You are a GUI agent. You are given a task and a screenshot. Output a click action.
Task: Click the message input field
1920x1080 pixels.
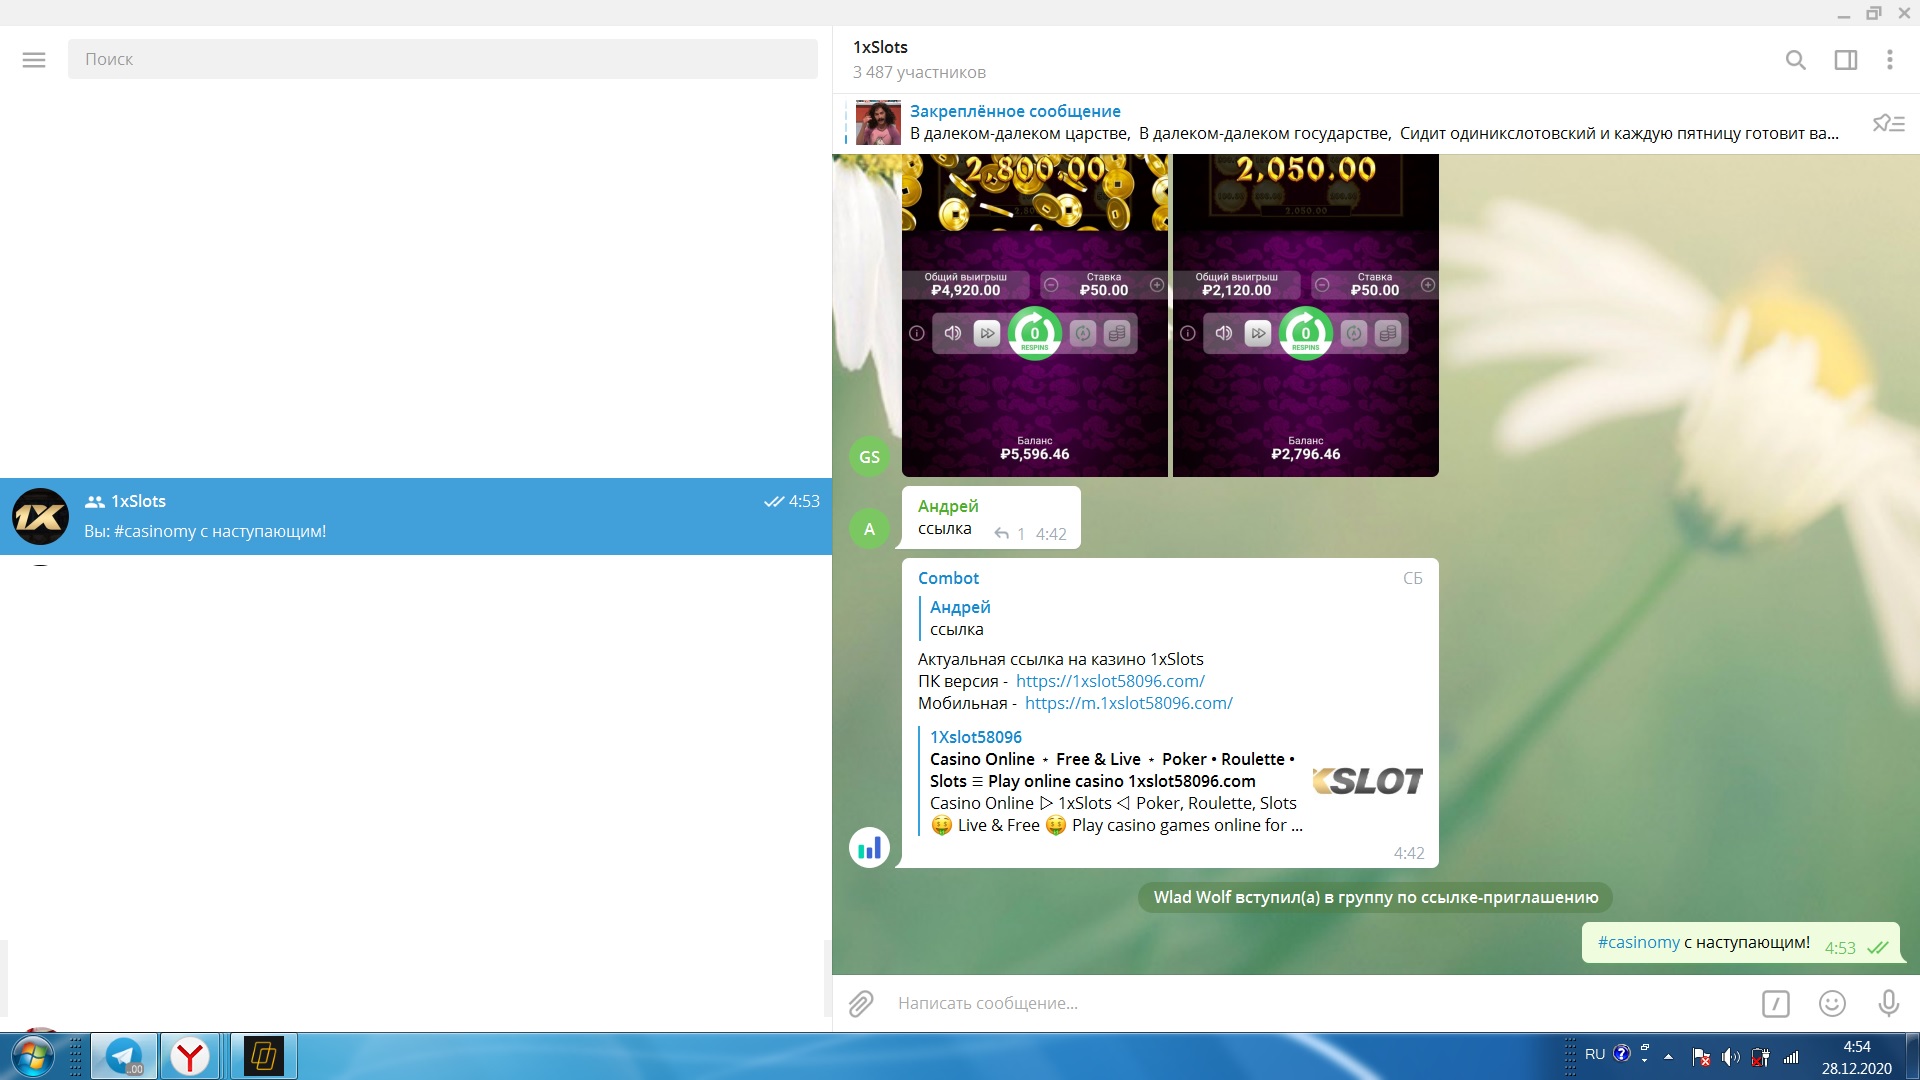tap(1300, 1003)
